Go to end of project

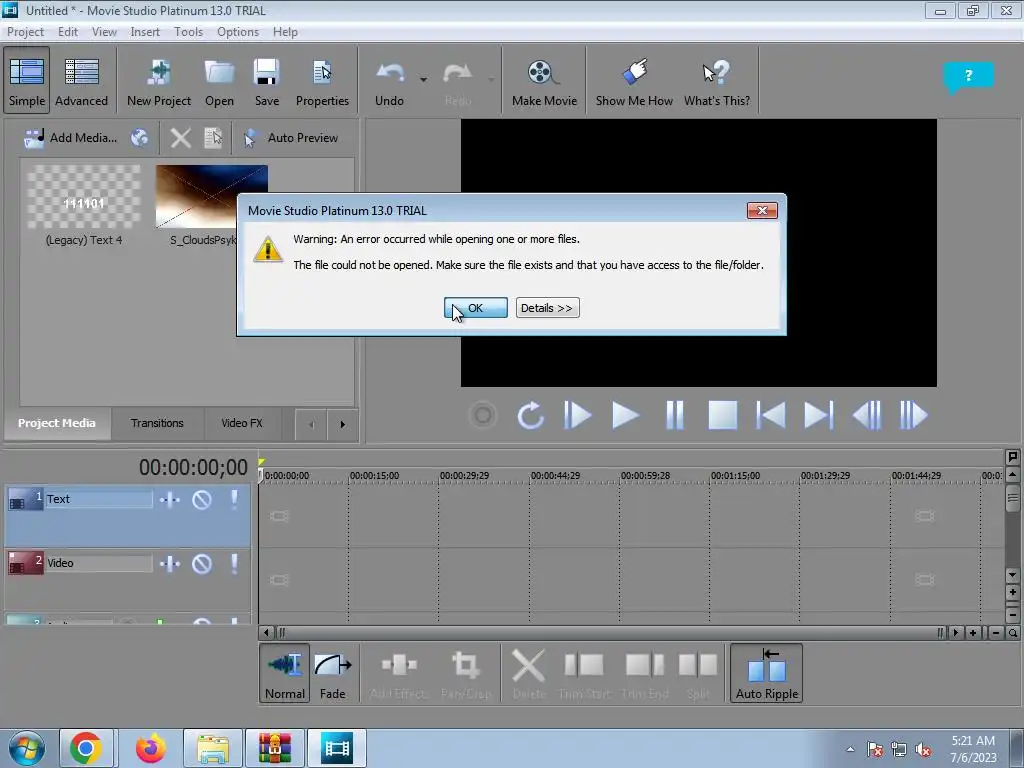818,415
